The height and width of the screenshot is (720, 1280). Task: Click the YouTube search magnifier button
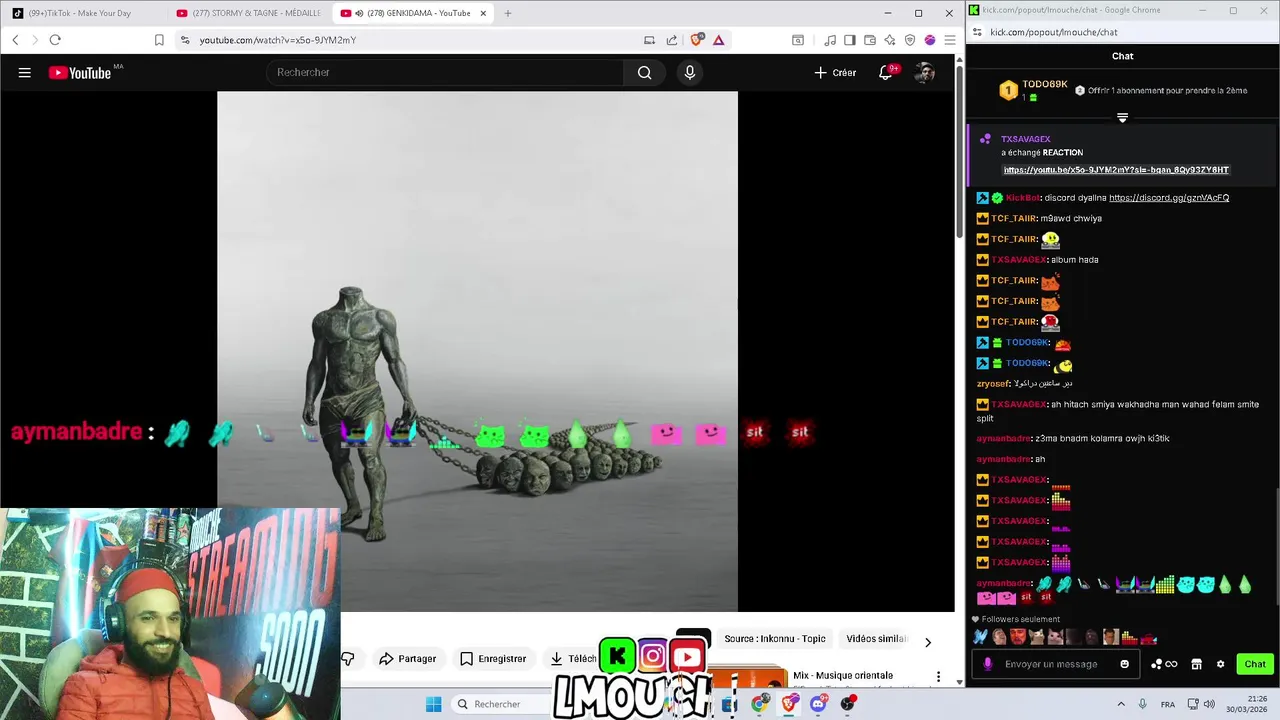(645, 72)
